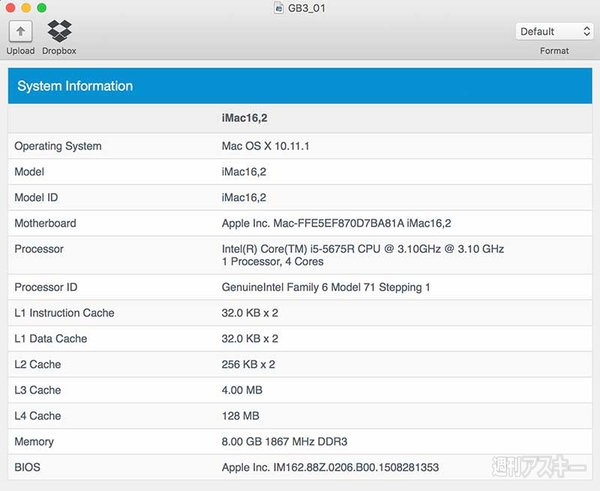Select the Mac-FFE5EF870D7BA81A motherboard value
Viewport: 600px width, 491px height.
pyautogui.click(x=336, y=223)
